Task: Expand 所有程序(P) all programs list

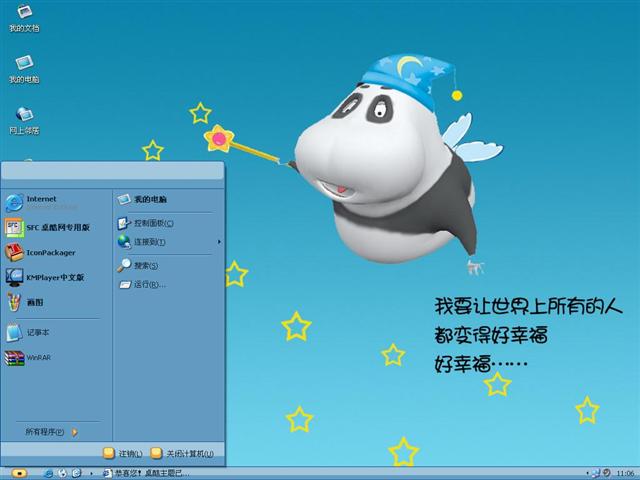Action: (51, 432)
